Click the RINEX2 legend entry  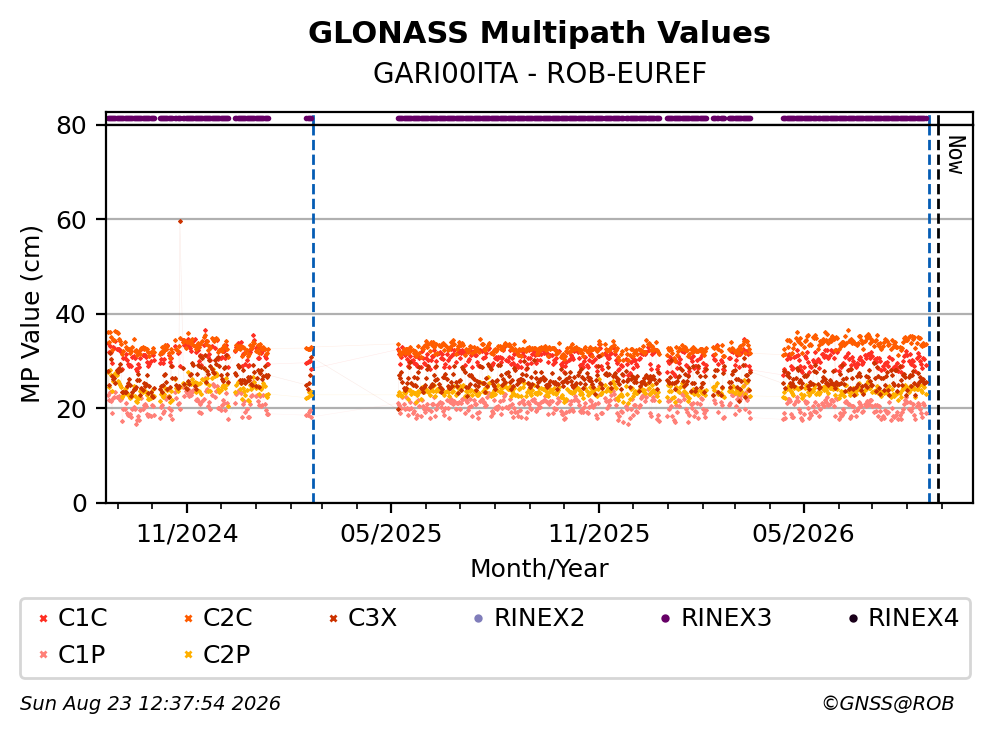point(529,617)
